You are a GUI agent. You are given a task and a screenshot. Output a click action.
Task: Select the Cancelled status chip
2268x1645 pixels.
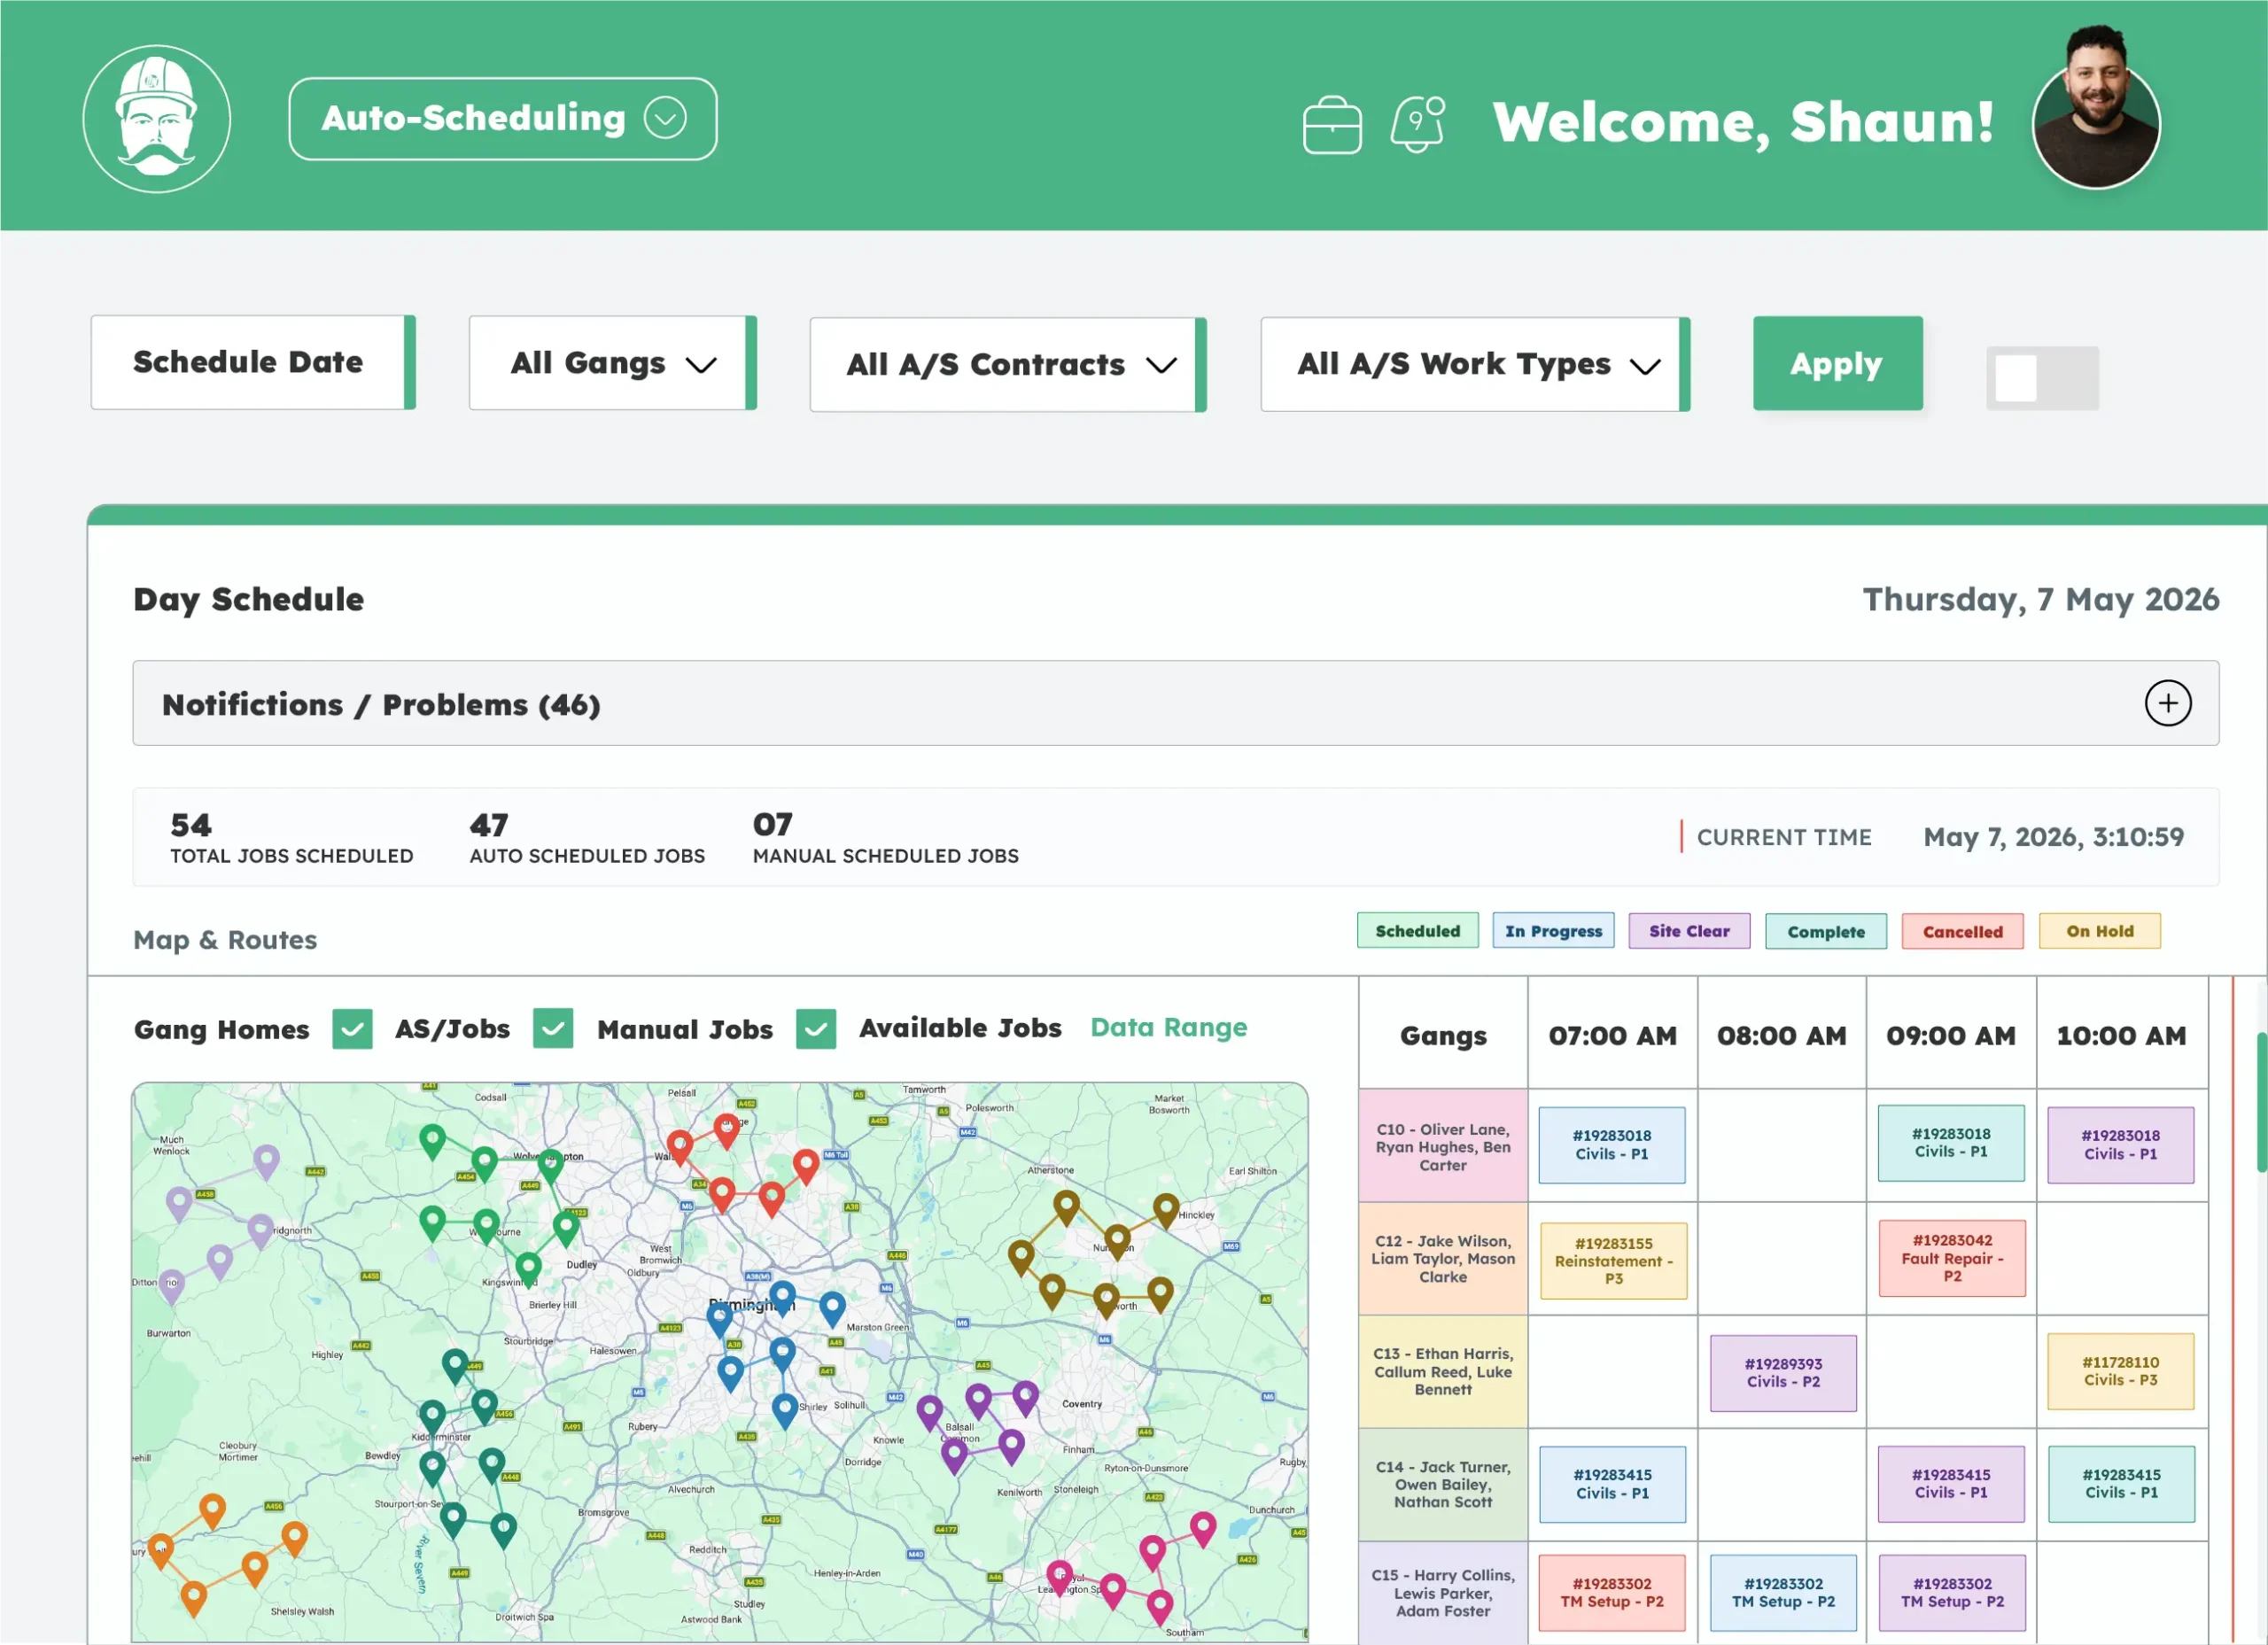1962,931
